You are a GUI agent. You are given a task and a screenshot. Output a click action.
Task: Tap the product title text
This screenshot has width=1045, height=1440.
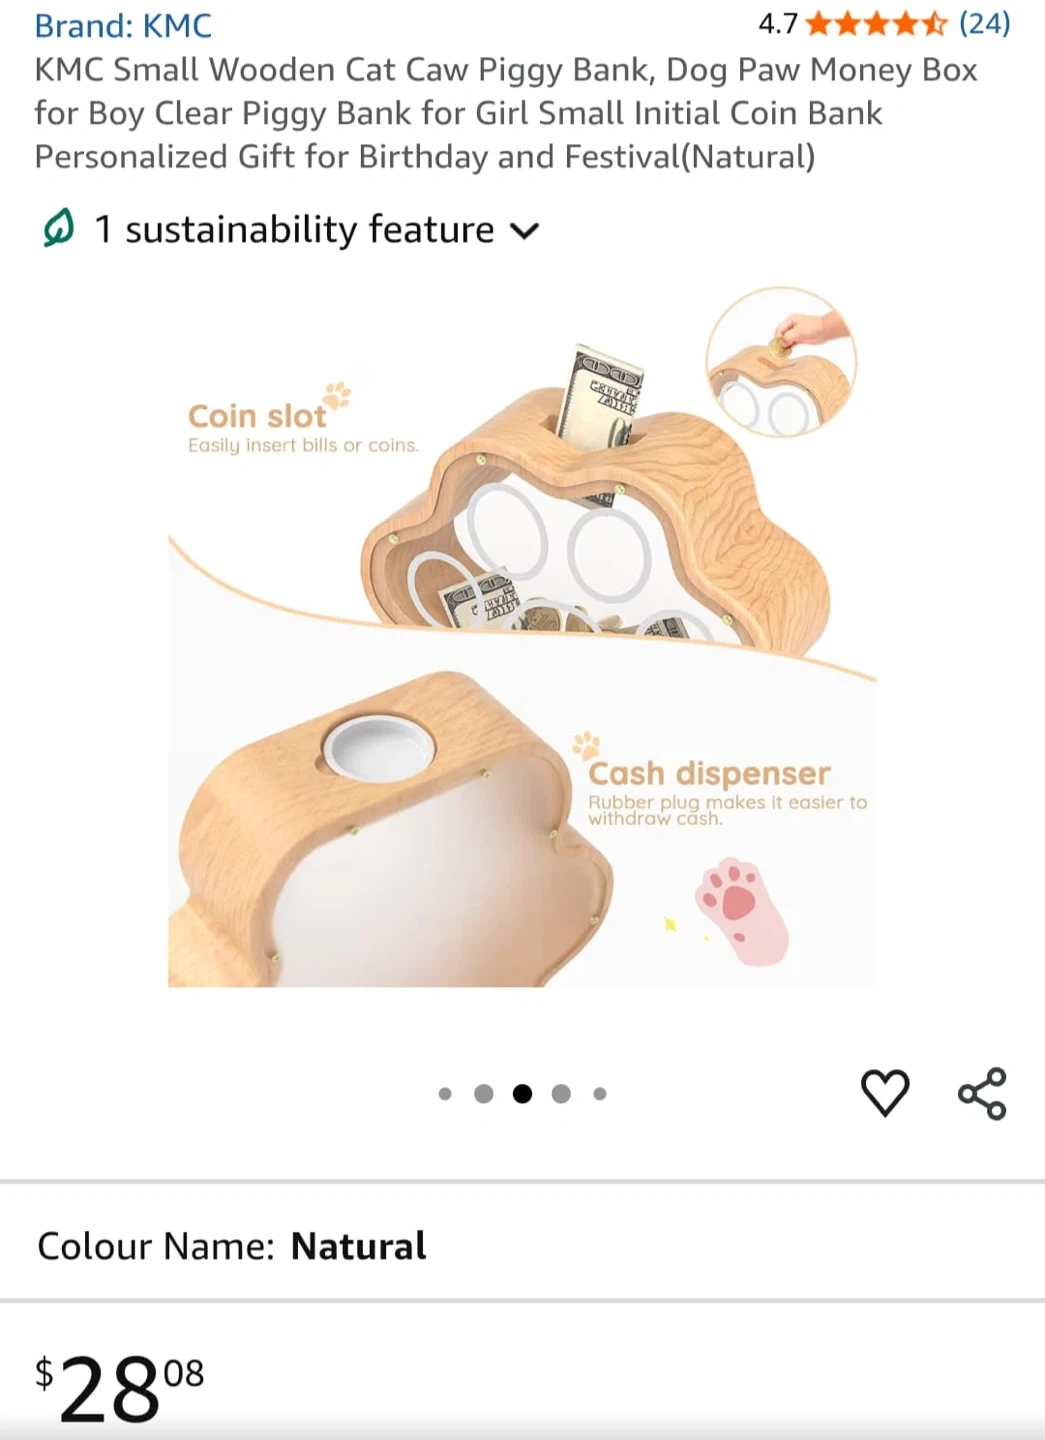tap(506, 113)
